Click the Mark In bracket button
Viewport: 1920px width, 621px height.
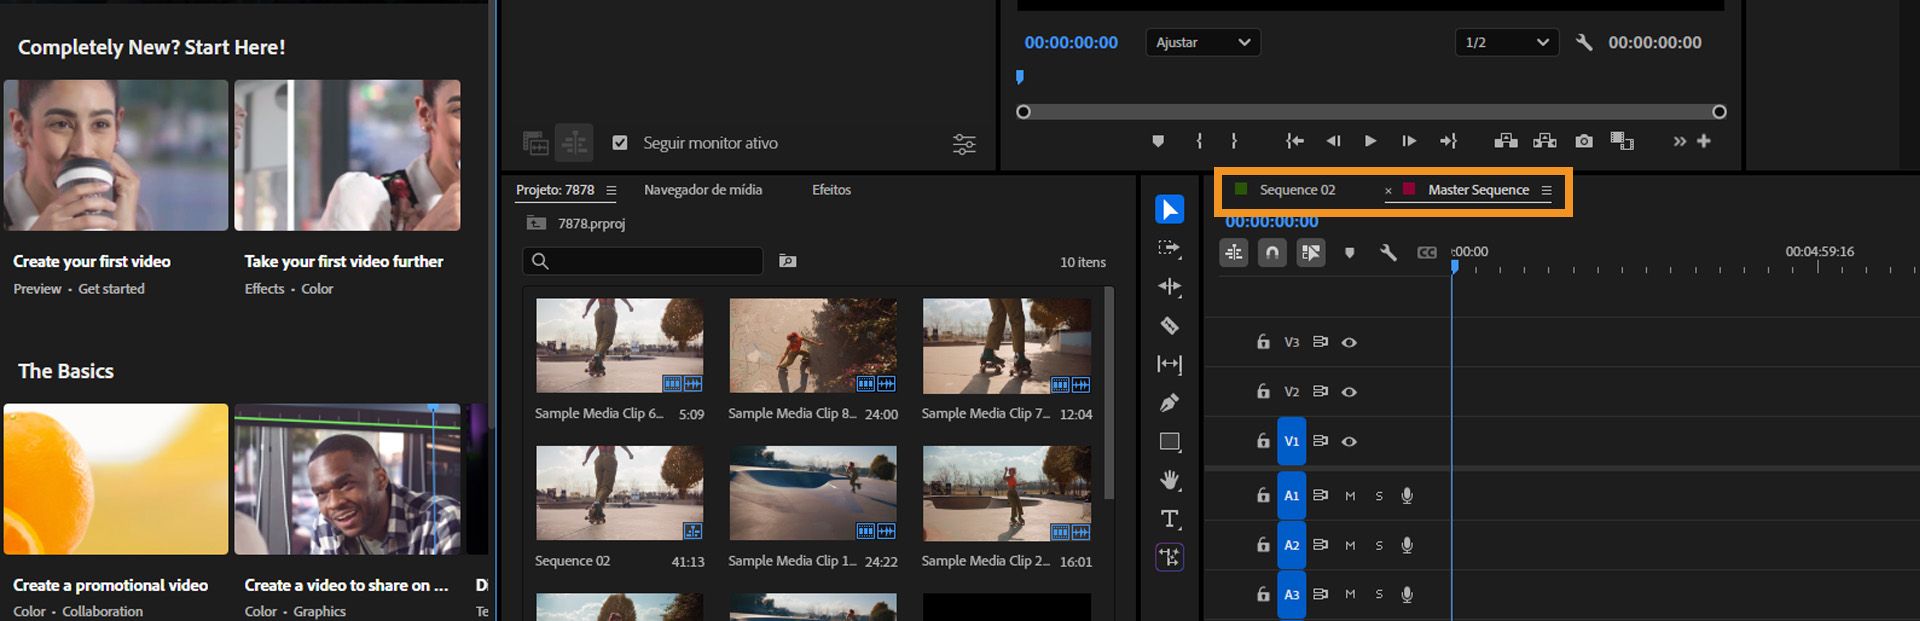pos(1199,141)
